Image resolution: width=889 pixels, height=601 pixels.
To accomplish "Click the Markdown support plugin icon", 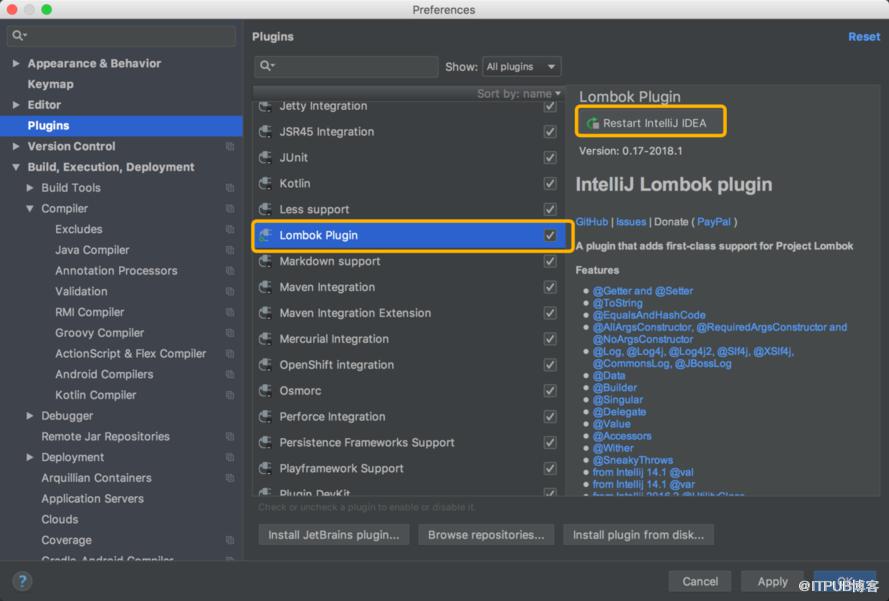I will (265, 261).
